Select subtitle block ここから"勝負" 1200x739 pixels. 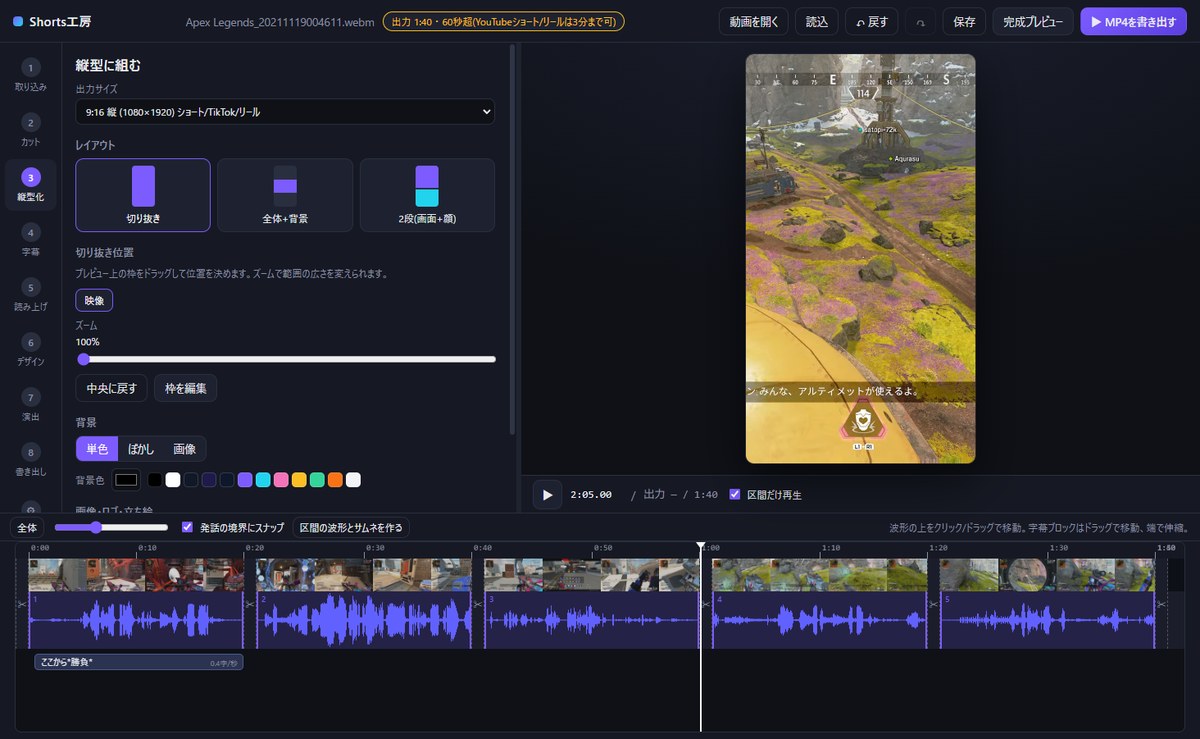click(138, 662)
